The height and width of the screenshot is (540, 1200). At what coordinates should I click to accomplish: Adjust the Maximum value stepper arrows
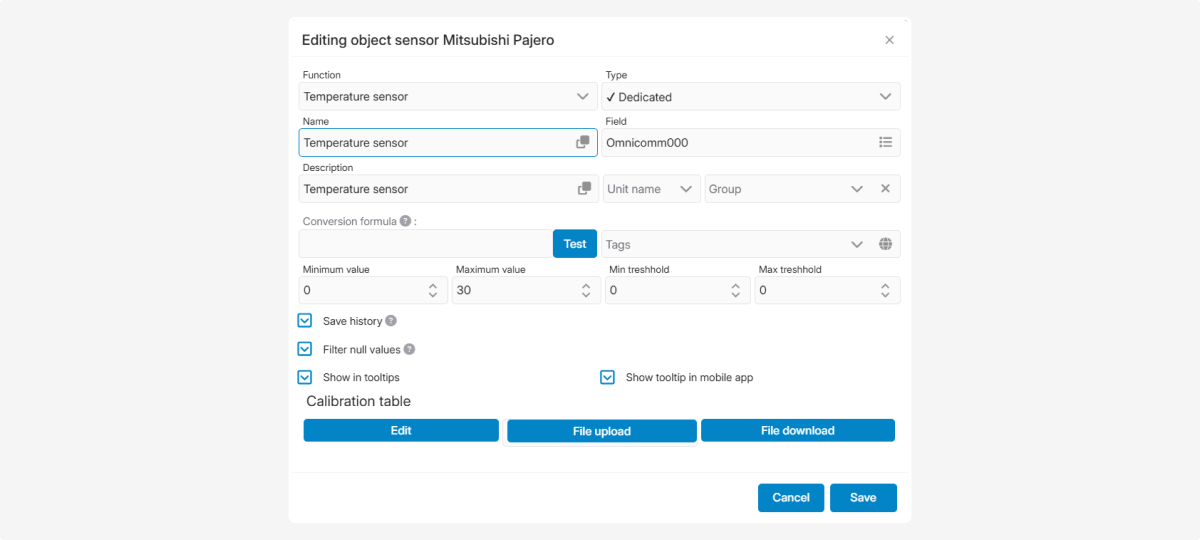[585, 290]
